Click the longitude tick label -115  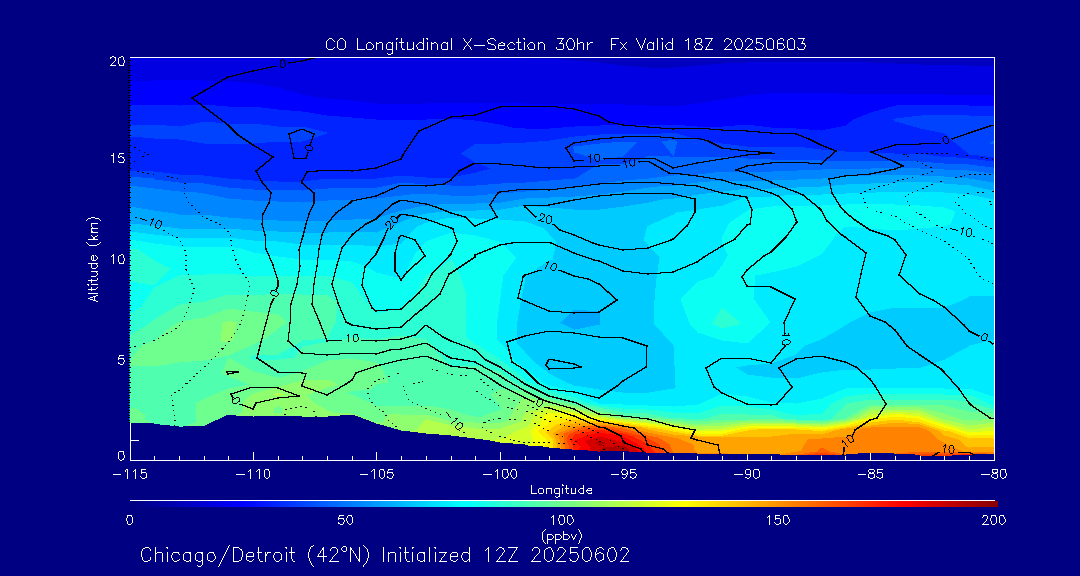tap(130, 474)
